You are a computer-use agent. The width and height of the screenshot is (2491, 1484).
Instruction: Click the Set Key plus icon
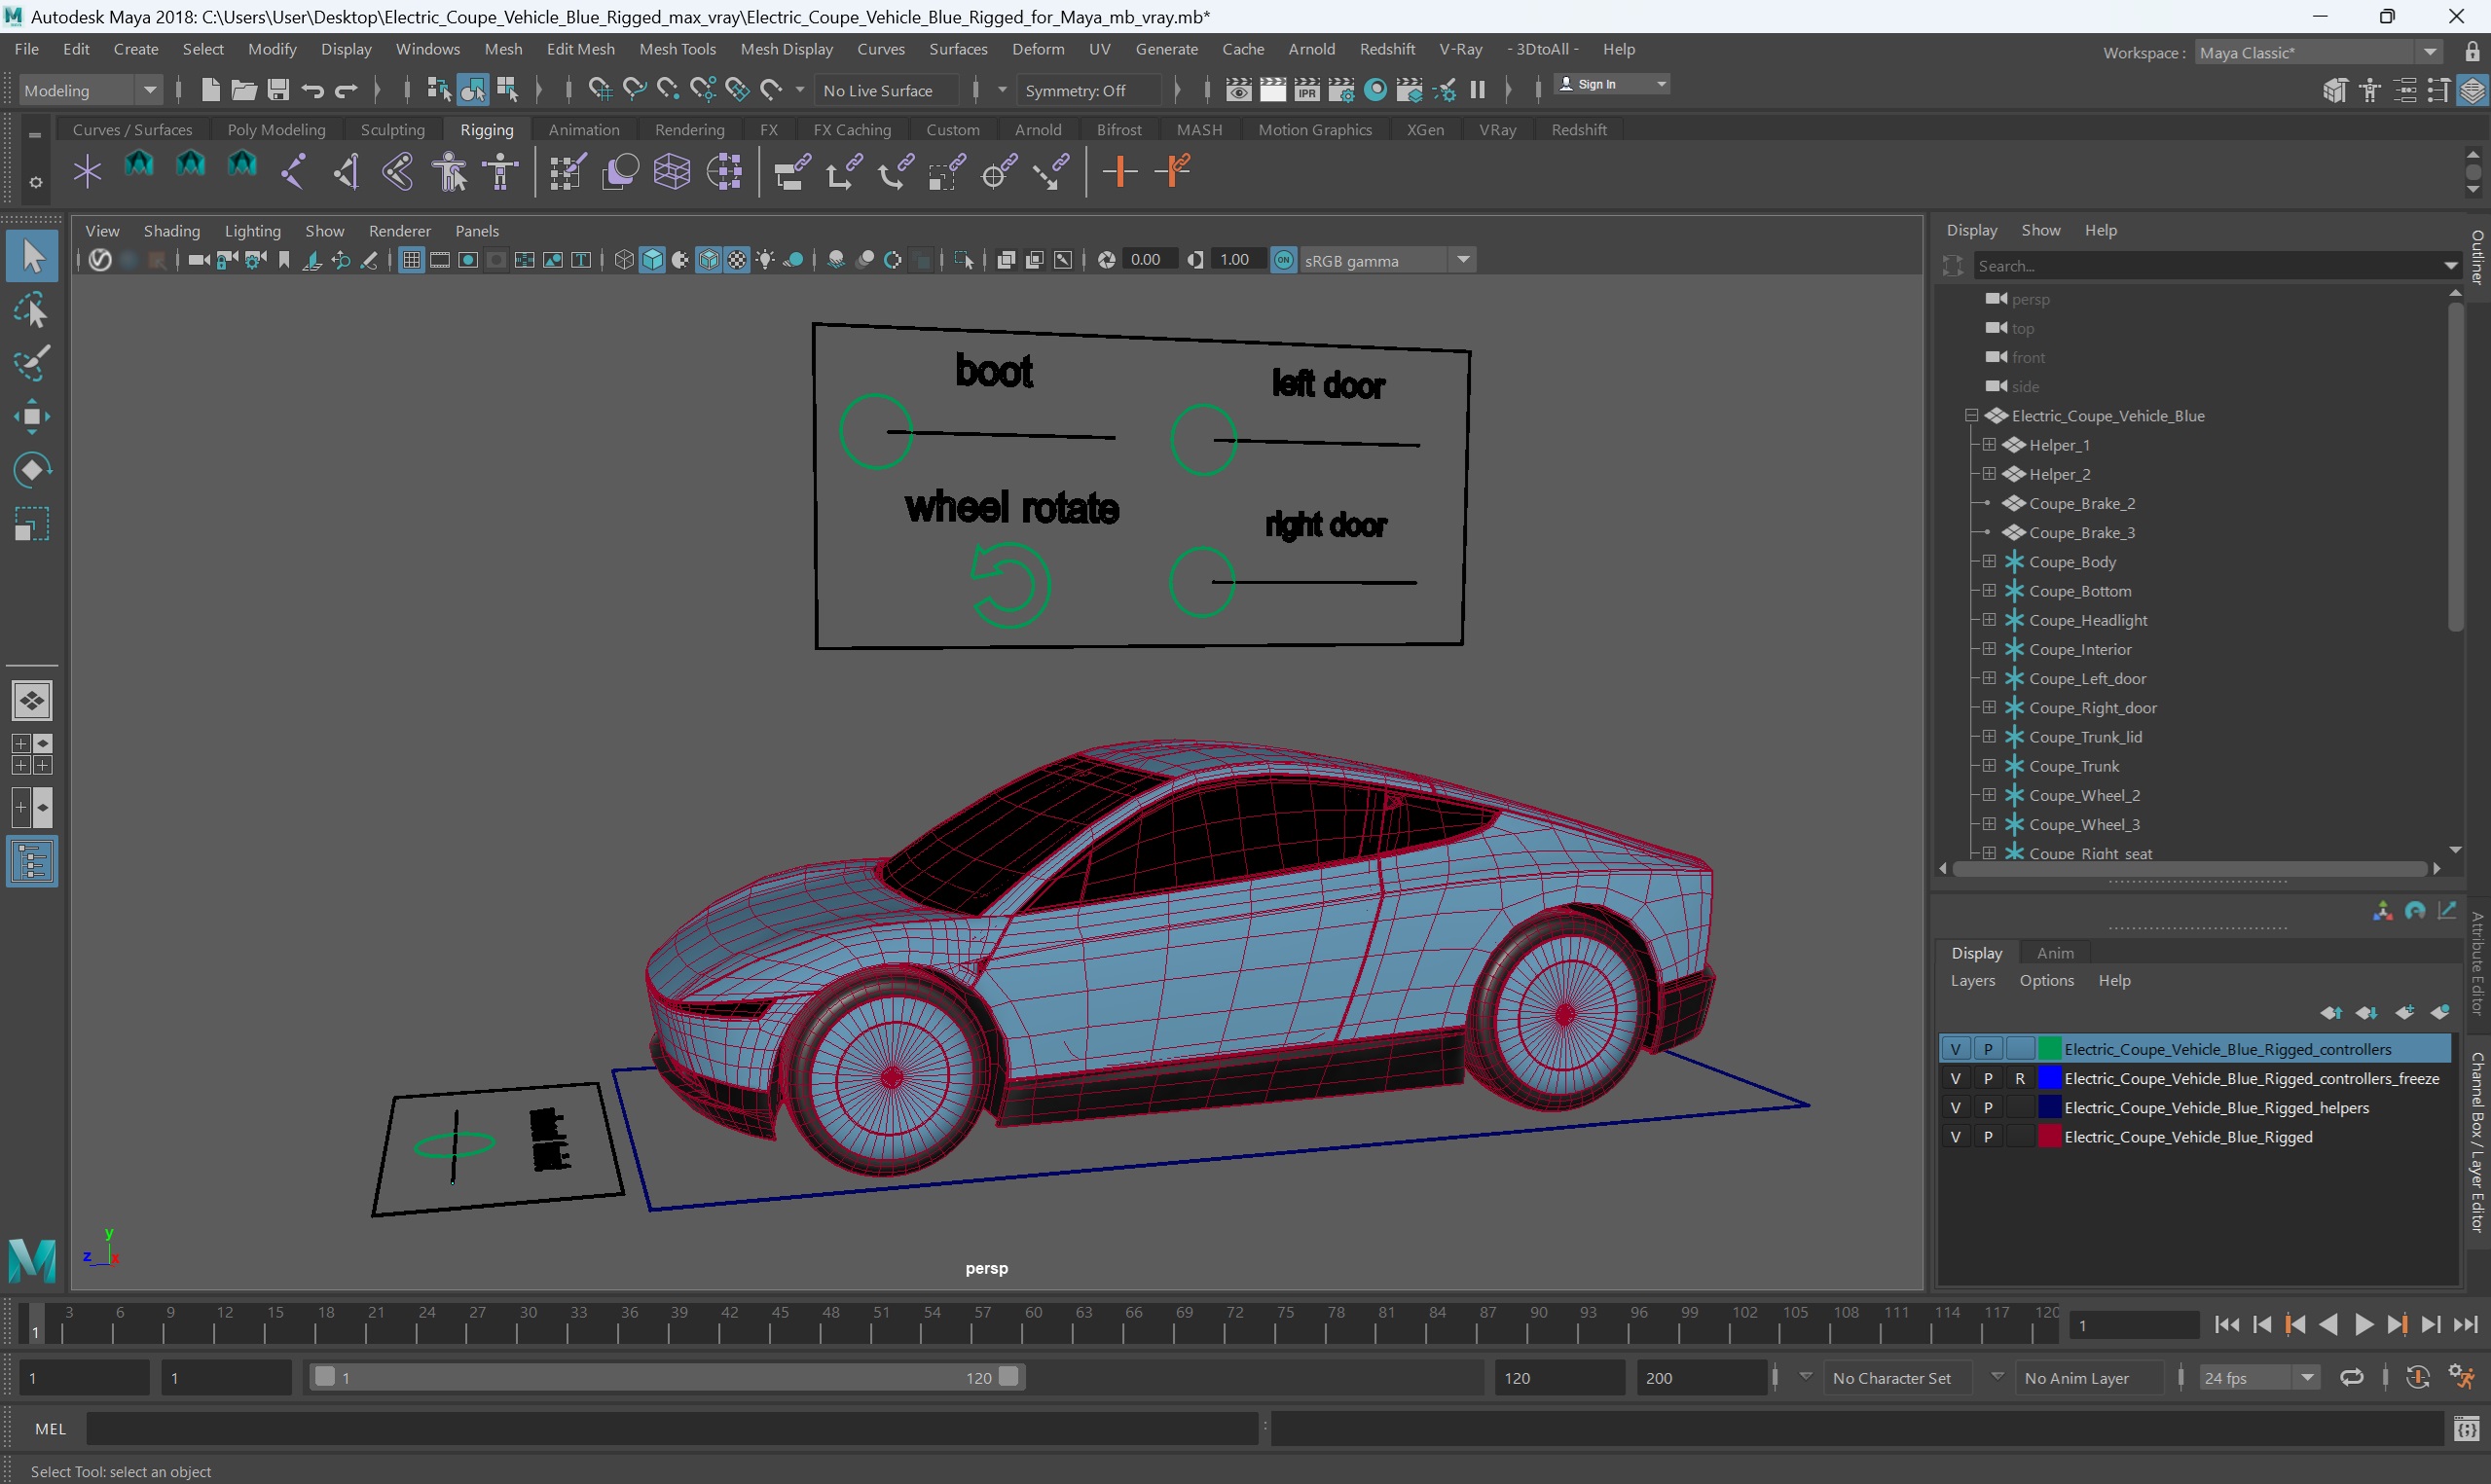coord(1120,172)
